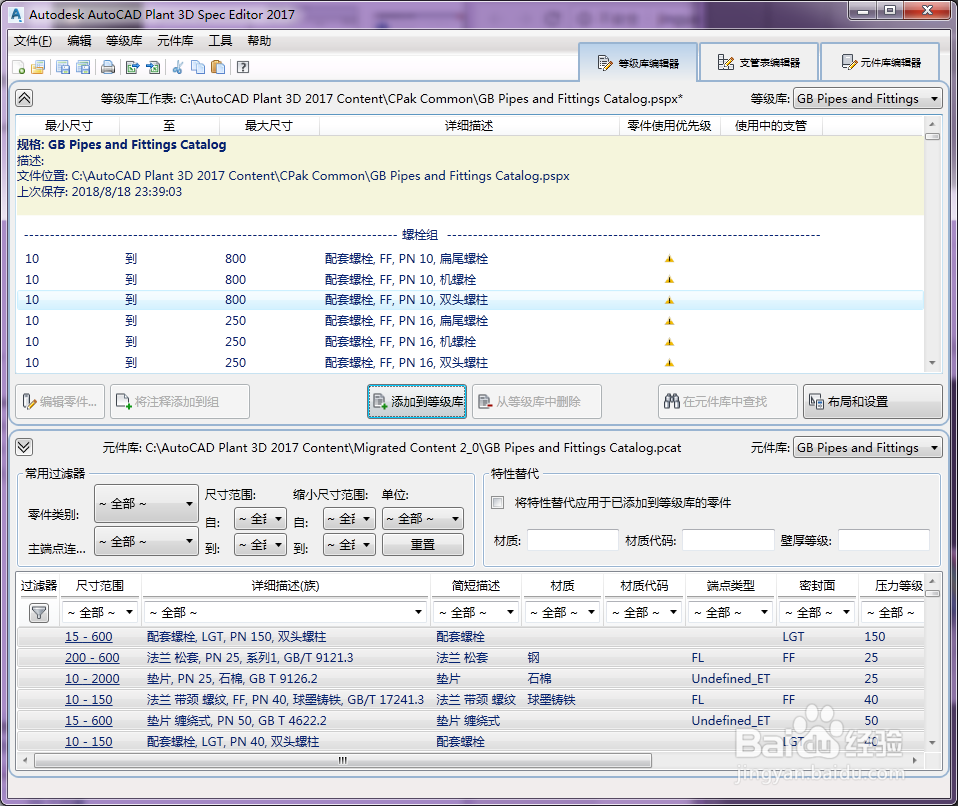This screenshot has width=958, height=806.
Task: Click the 重置 filter button
Action: (x=423, y=544)
